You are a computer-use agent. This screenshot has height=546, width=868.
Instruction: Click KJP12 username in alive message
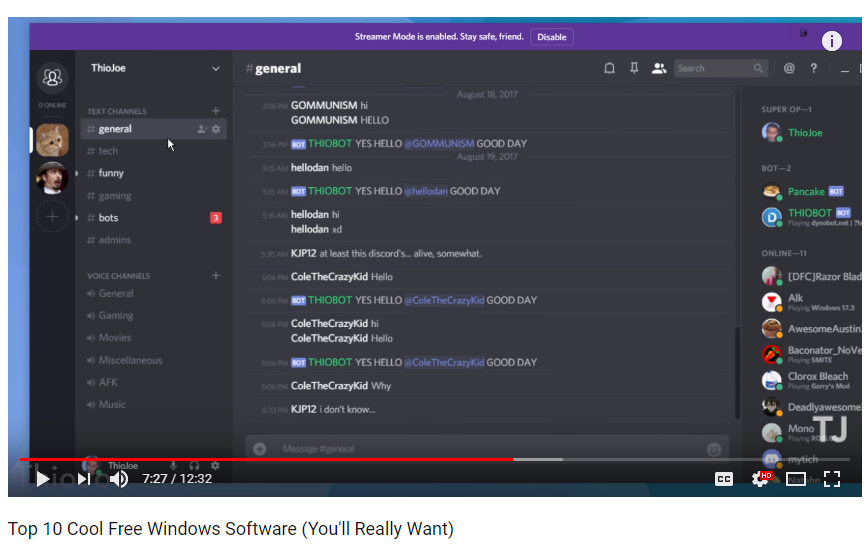coord(304,254)
